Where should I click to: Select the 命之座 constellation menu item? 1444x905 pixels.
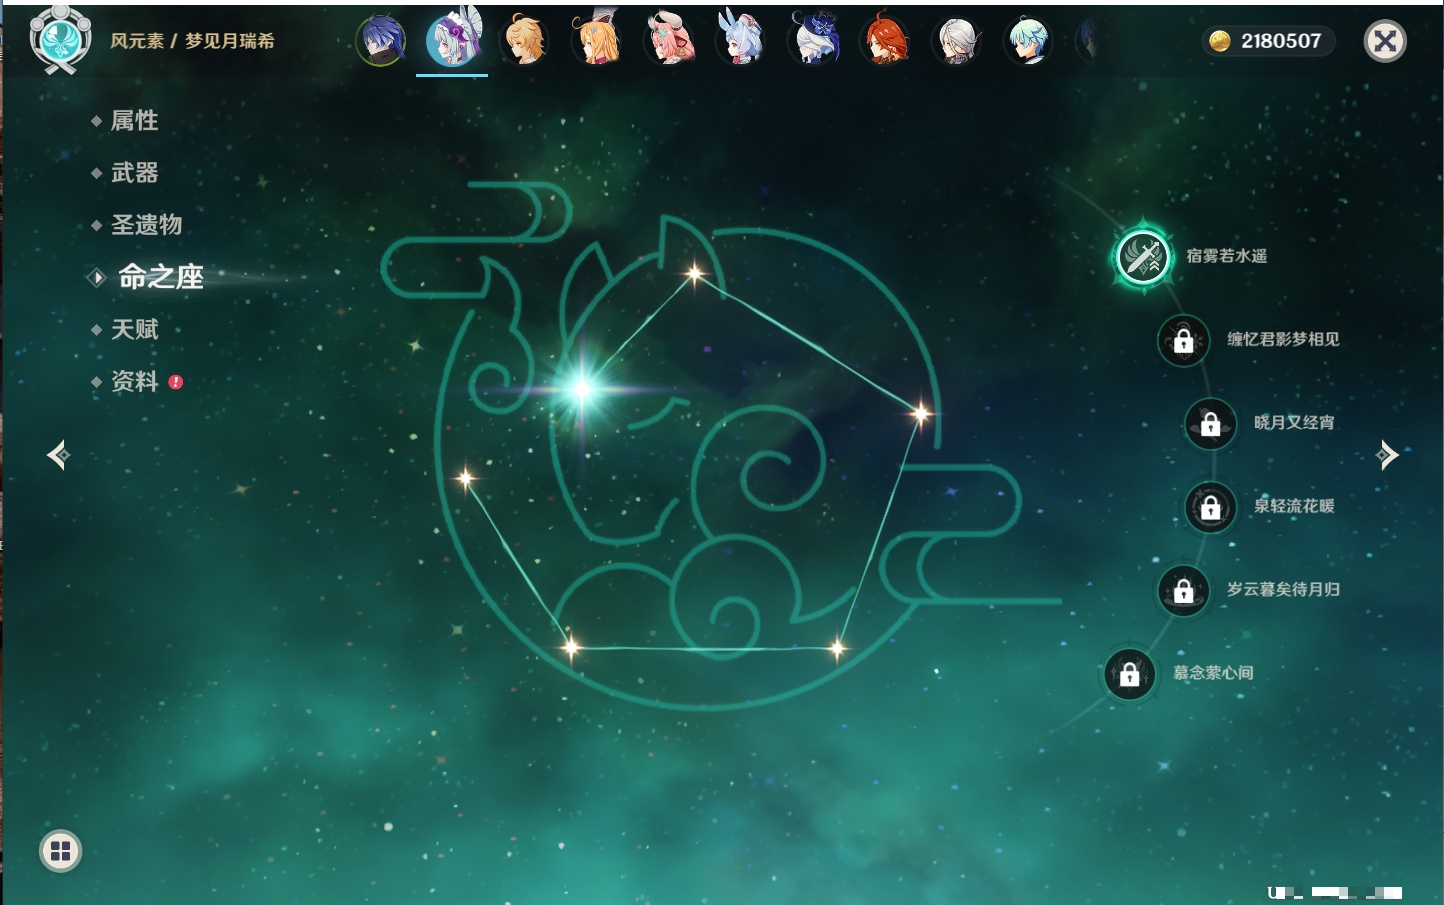pos(160,277)
